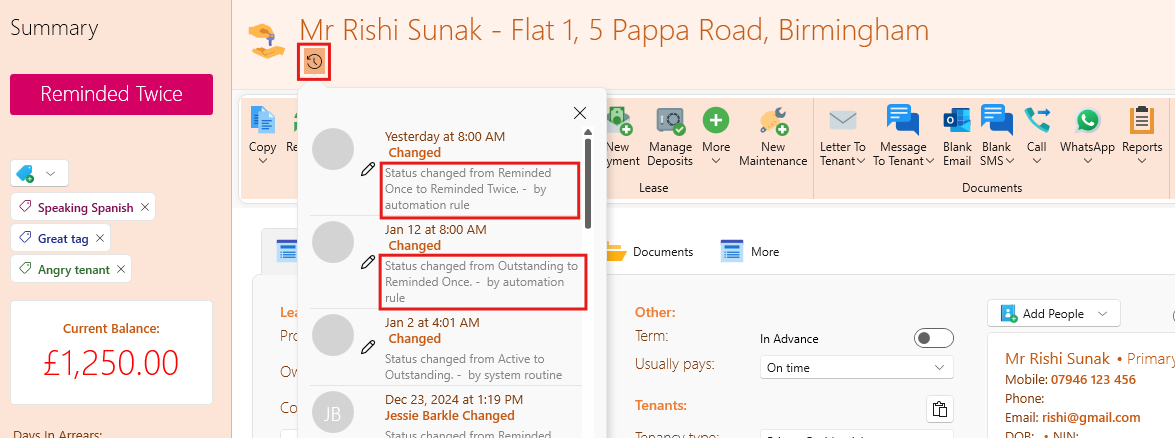
Task: Open Letter To Tenant envelope icon
Action: pyautogui.click(x=842, y=120)
